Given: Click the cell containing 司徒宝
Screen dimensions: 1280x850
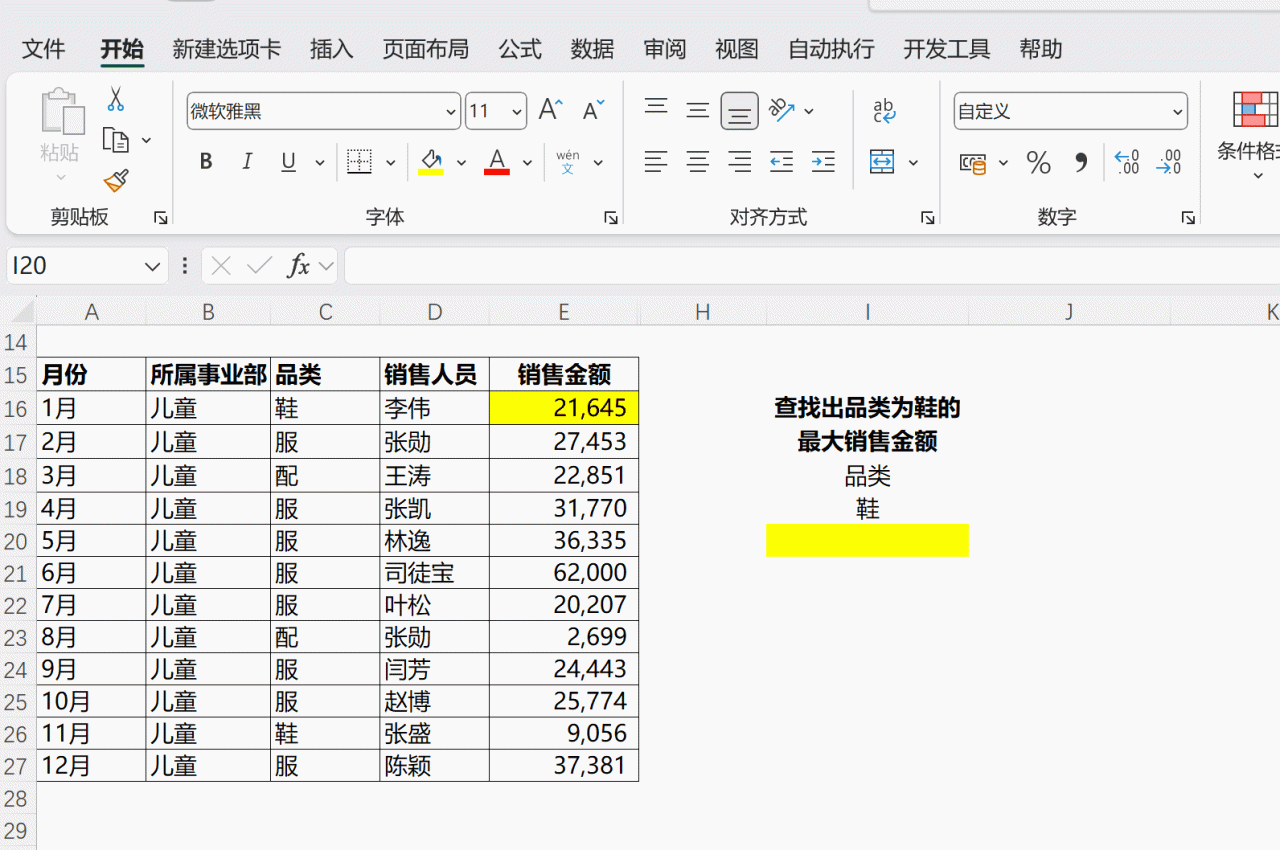Looking at the screenshot, I should (434, 573).
